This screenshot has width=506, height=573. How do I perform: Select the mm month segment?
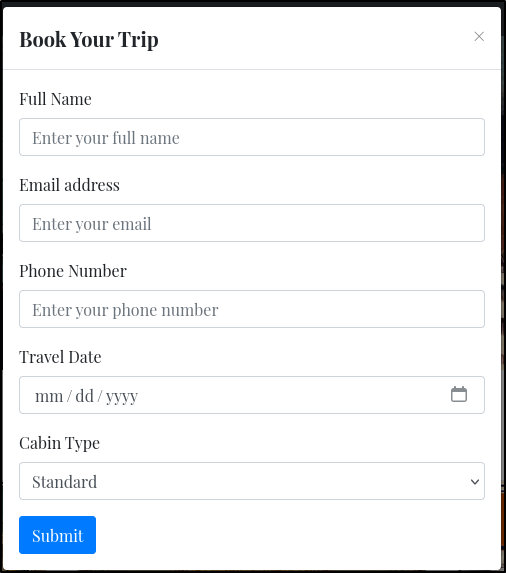(49, 396)
